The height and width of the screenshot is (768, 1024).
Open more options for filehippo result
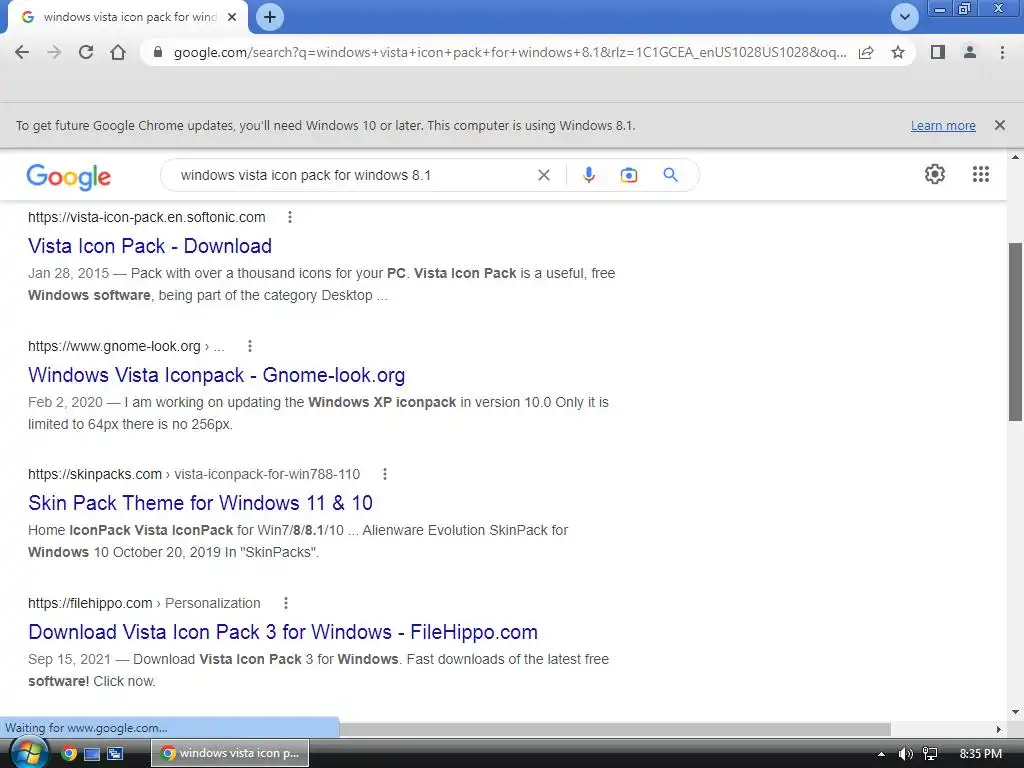click(x=285, y=603)
